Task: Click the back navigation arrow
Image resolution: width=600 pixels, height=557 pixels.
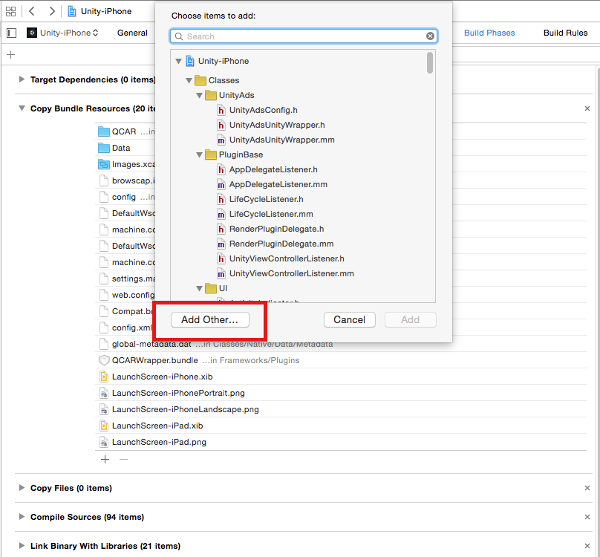Action: (31, 11)
